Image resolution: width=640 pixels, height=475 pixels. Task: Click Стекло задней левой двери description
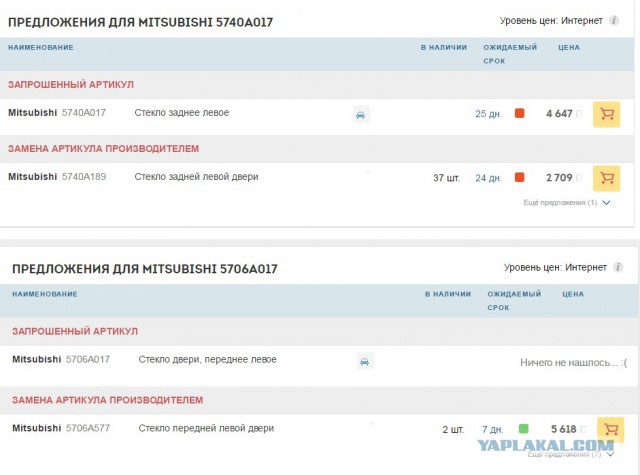point(196,177)
